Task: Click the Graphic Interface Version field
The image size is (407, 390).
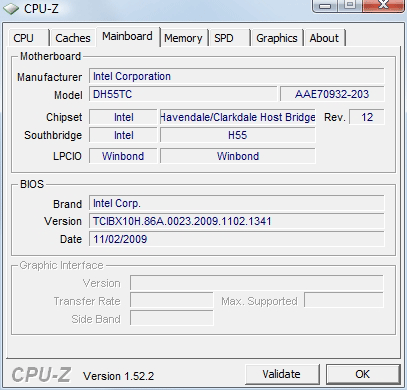Action: [x=257, y=283]
